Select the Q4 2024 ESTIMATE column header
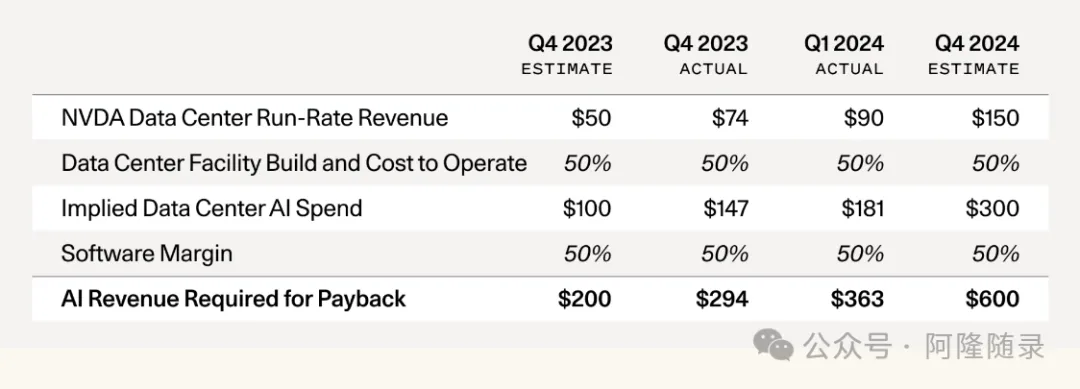The width and height of the screenshot is (1080, 389). tap(974, 55)
